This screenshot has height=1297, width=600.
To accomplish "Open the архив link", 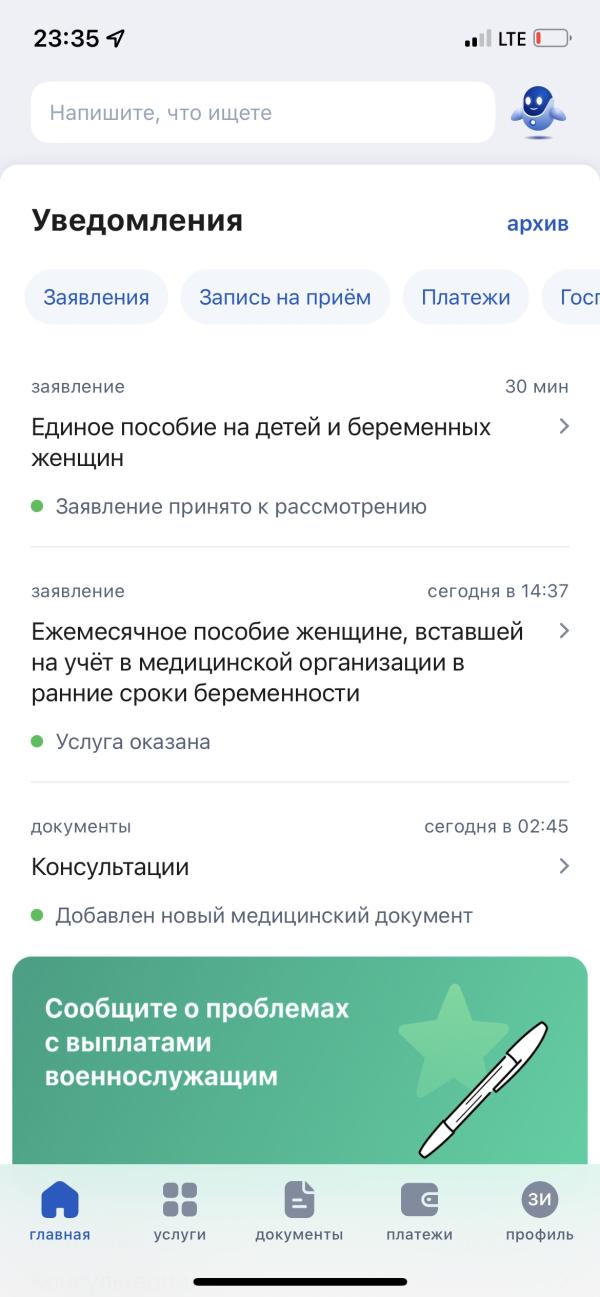I will [538, 223].
